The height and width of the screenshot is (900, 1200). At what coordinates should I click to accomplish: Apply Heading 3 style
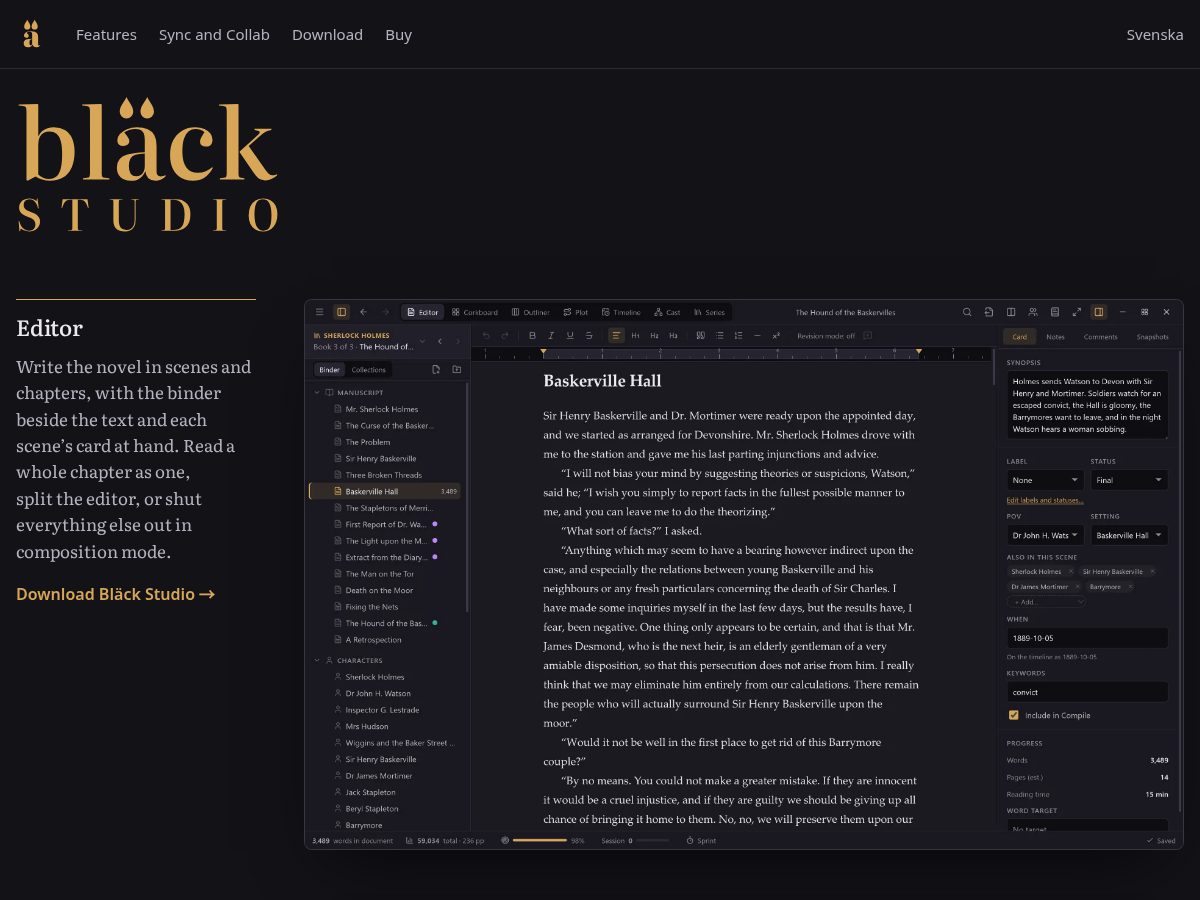tap(673, 335)
